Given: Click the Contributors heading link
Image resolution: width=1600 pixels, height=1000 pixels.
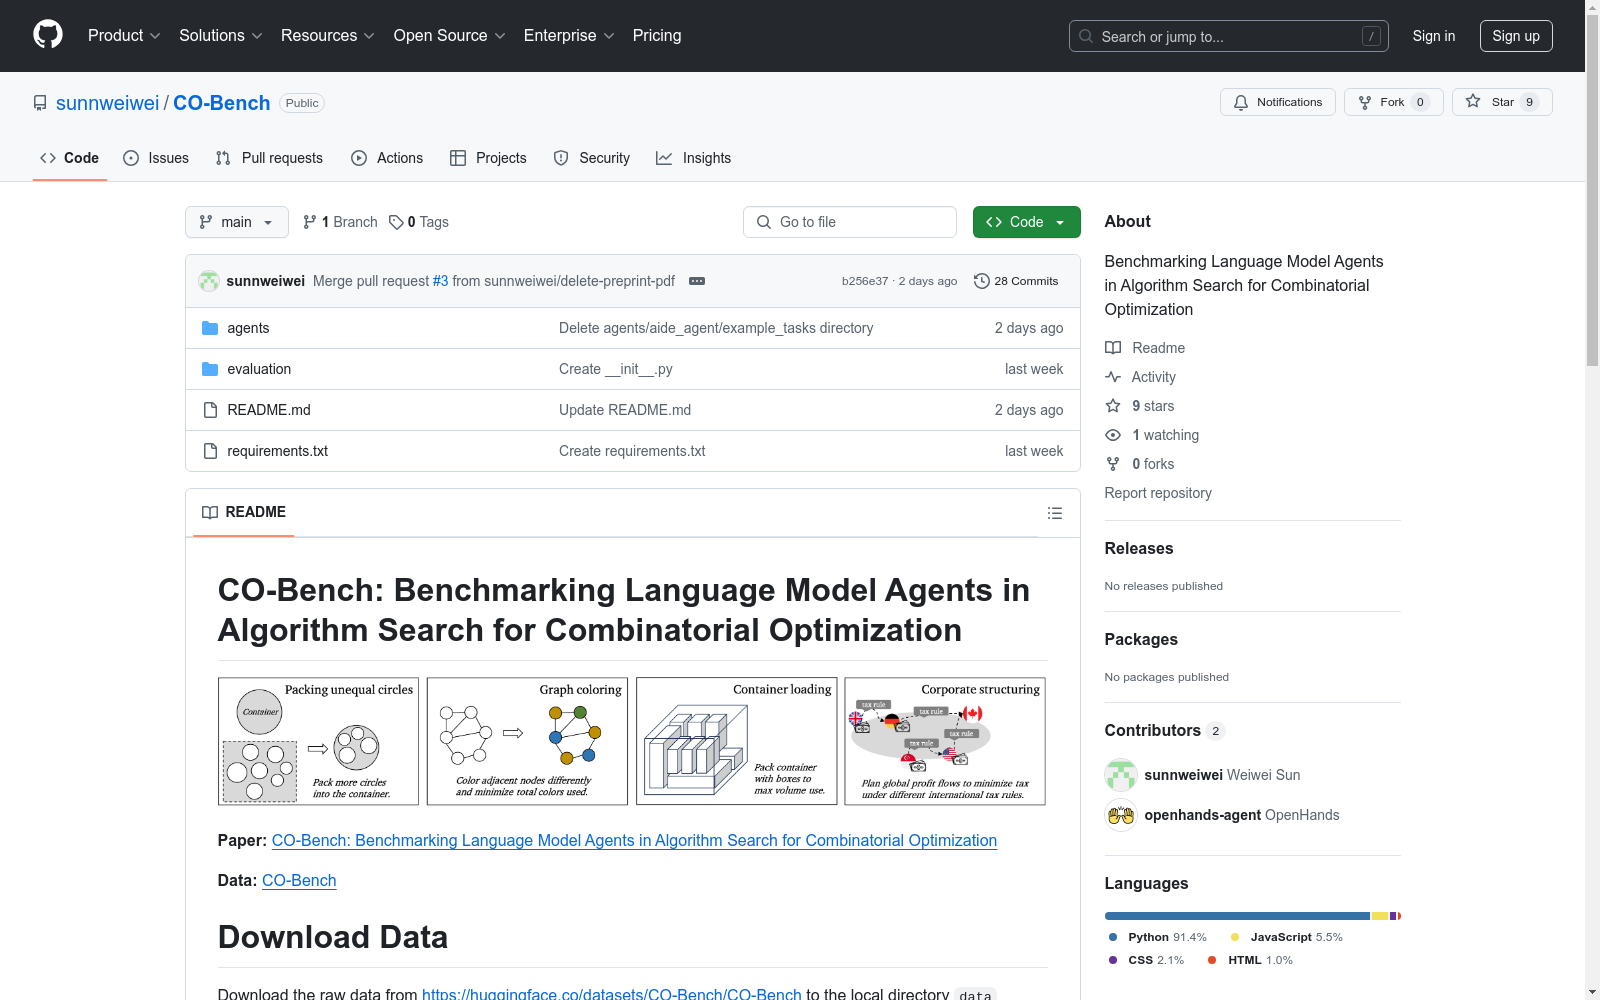Looking at the screenshot, I should coord(1164,730).
